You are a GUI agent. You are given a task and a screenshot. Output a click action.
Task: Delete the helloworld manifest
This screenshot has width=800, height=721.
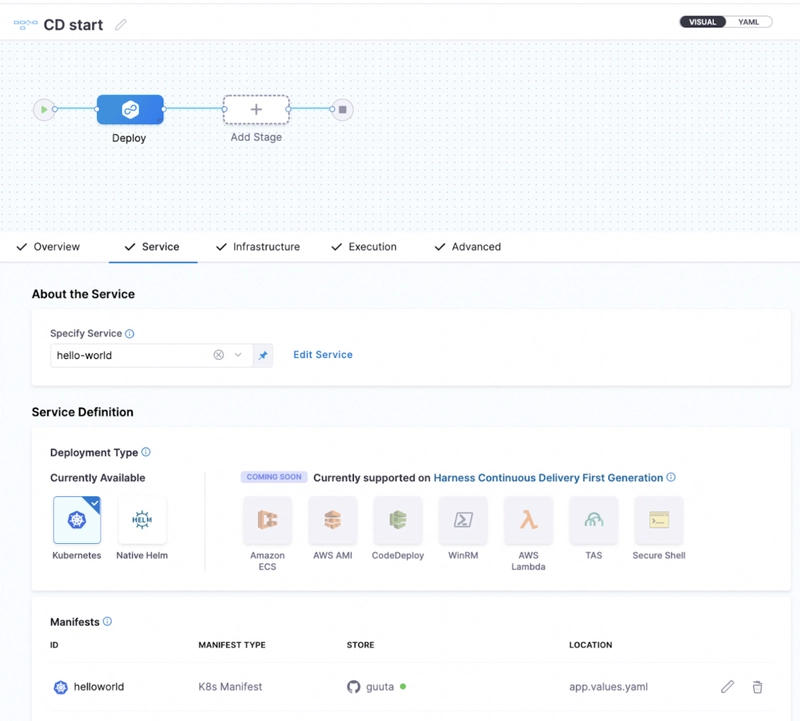(758, 687)
